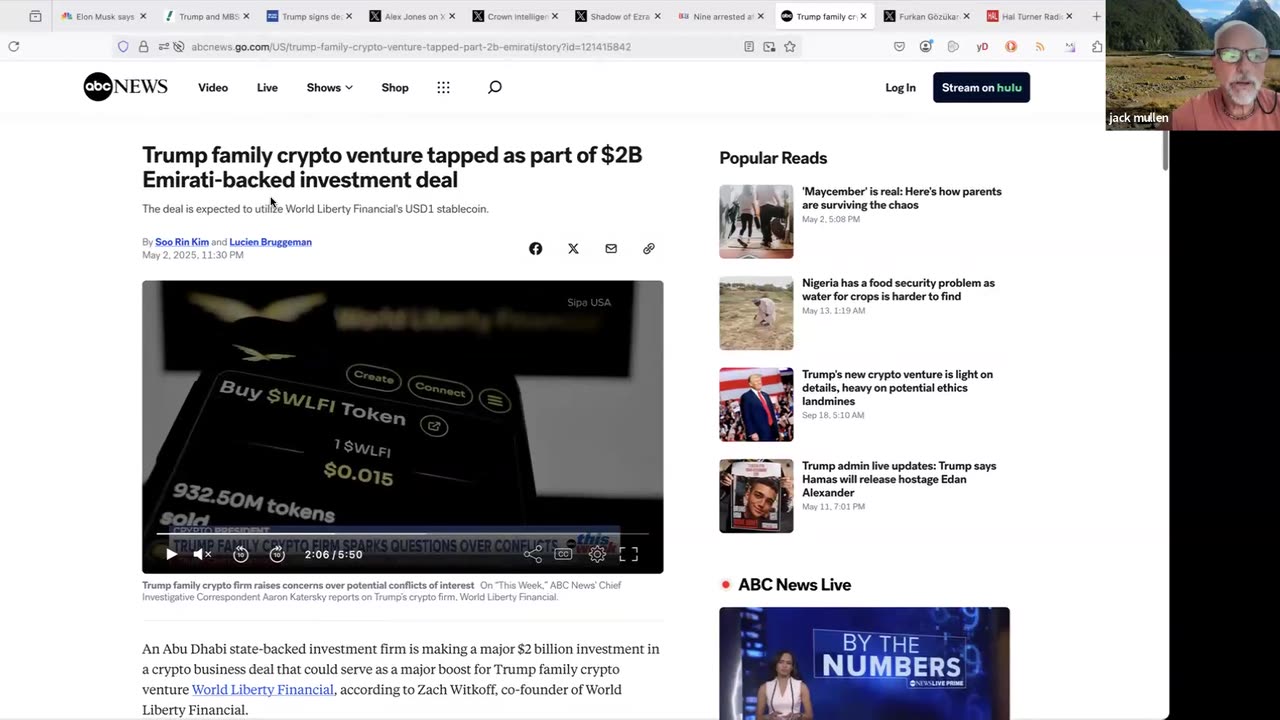This screenshot has height=720, width=1280.
Task: Switch to the Hal Turner Radio tab
Action: 1028,16
